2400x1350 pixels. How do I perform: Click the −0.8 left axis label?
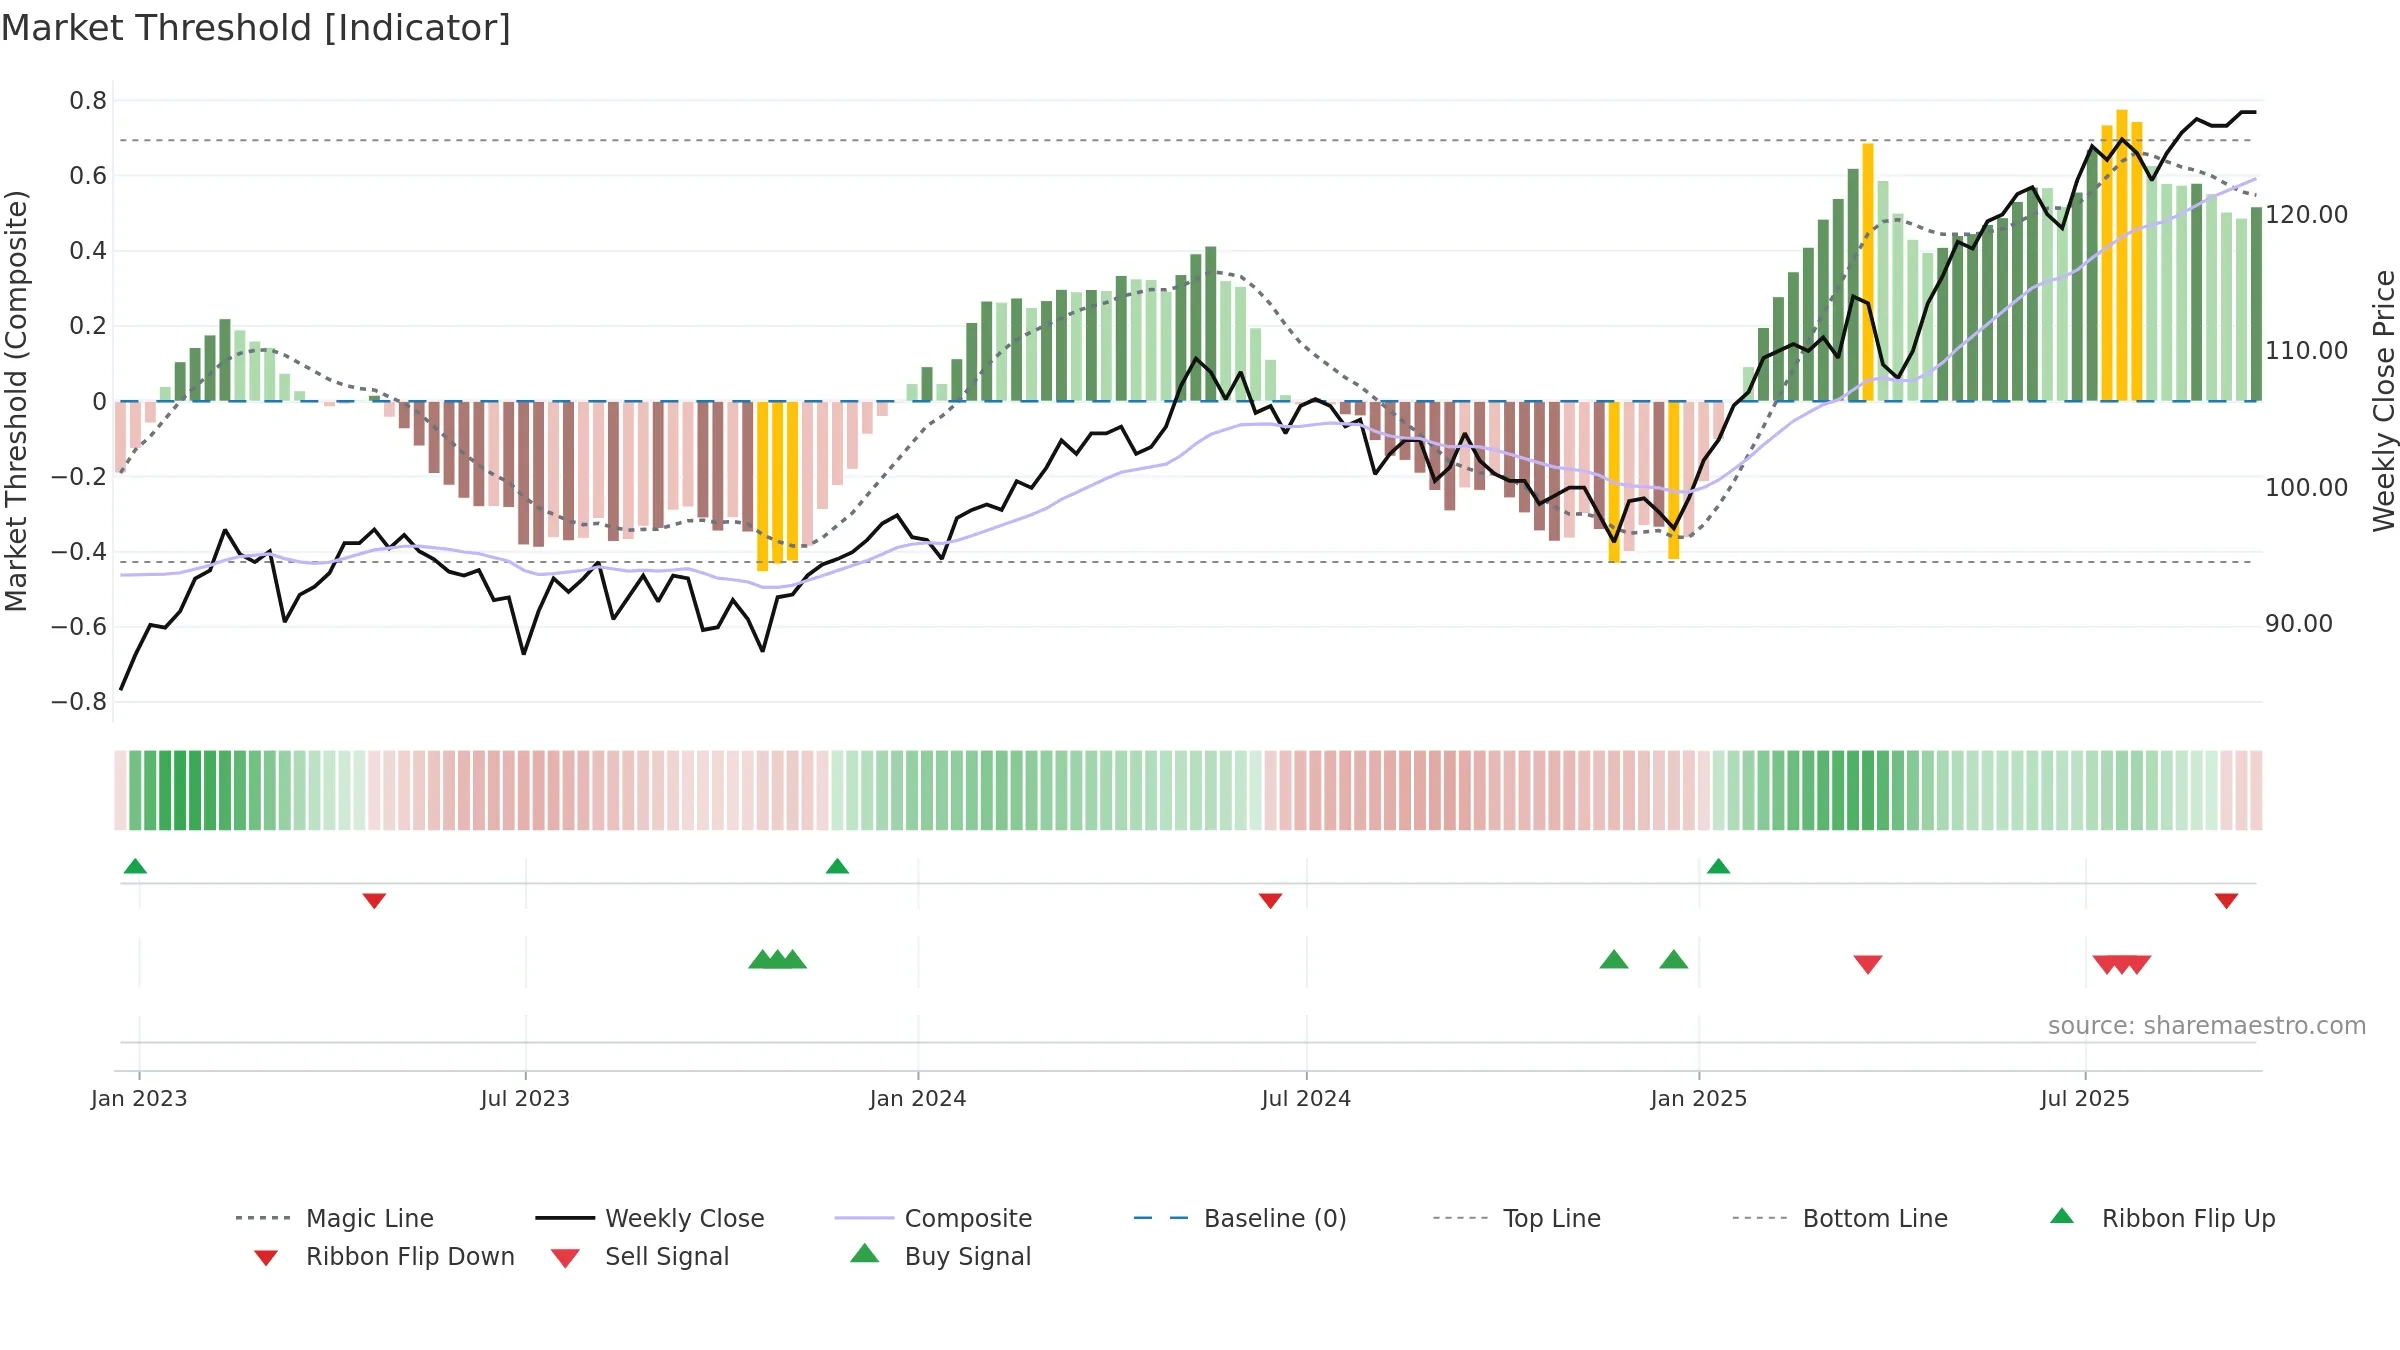(79, 701)
